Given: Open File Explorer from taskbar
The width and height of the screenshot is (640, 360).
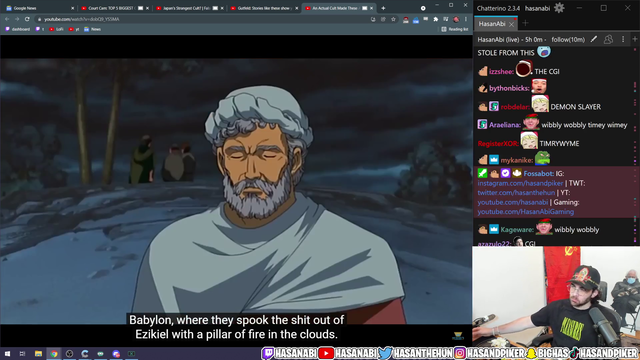Looking at the screenshot, I should click(38, 353).
